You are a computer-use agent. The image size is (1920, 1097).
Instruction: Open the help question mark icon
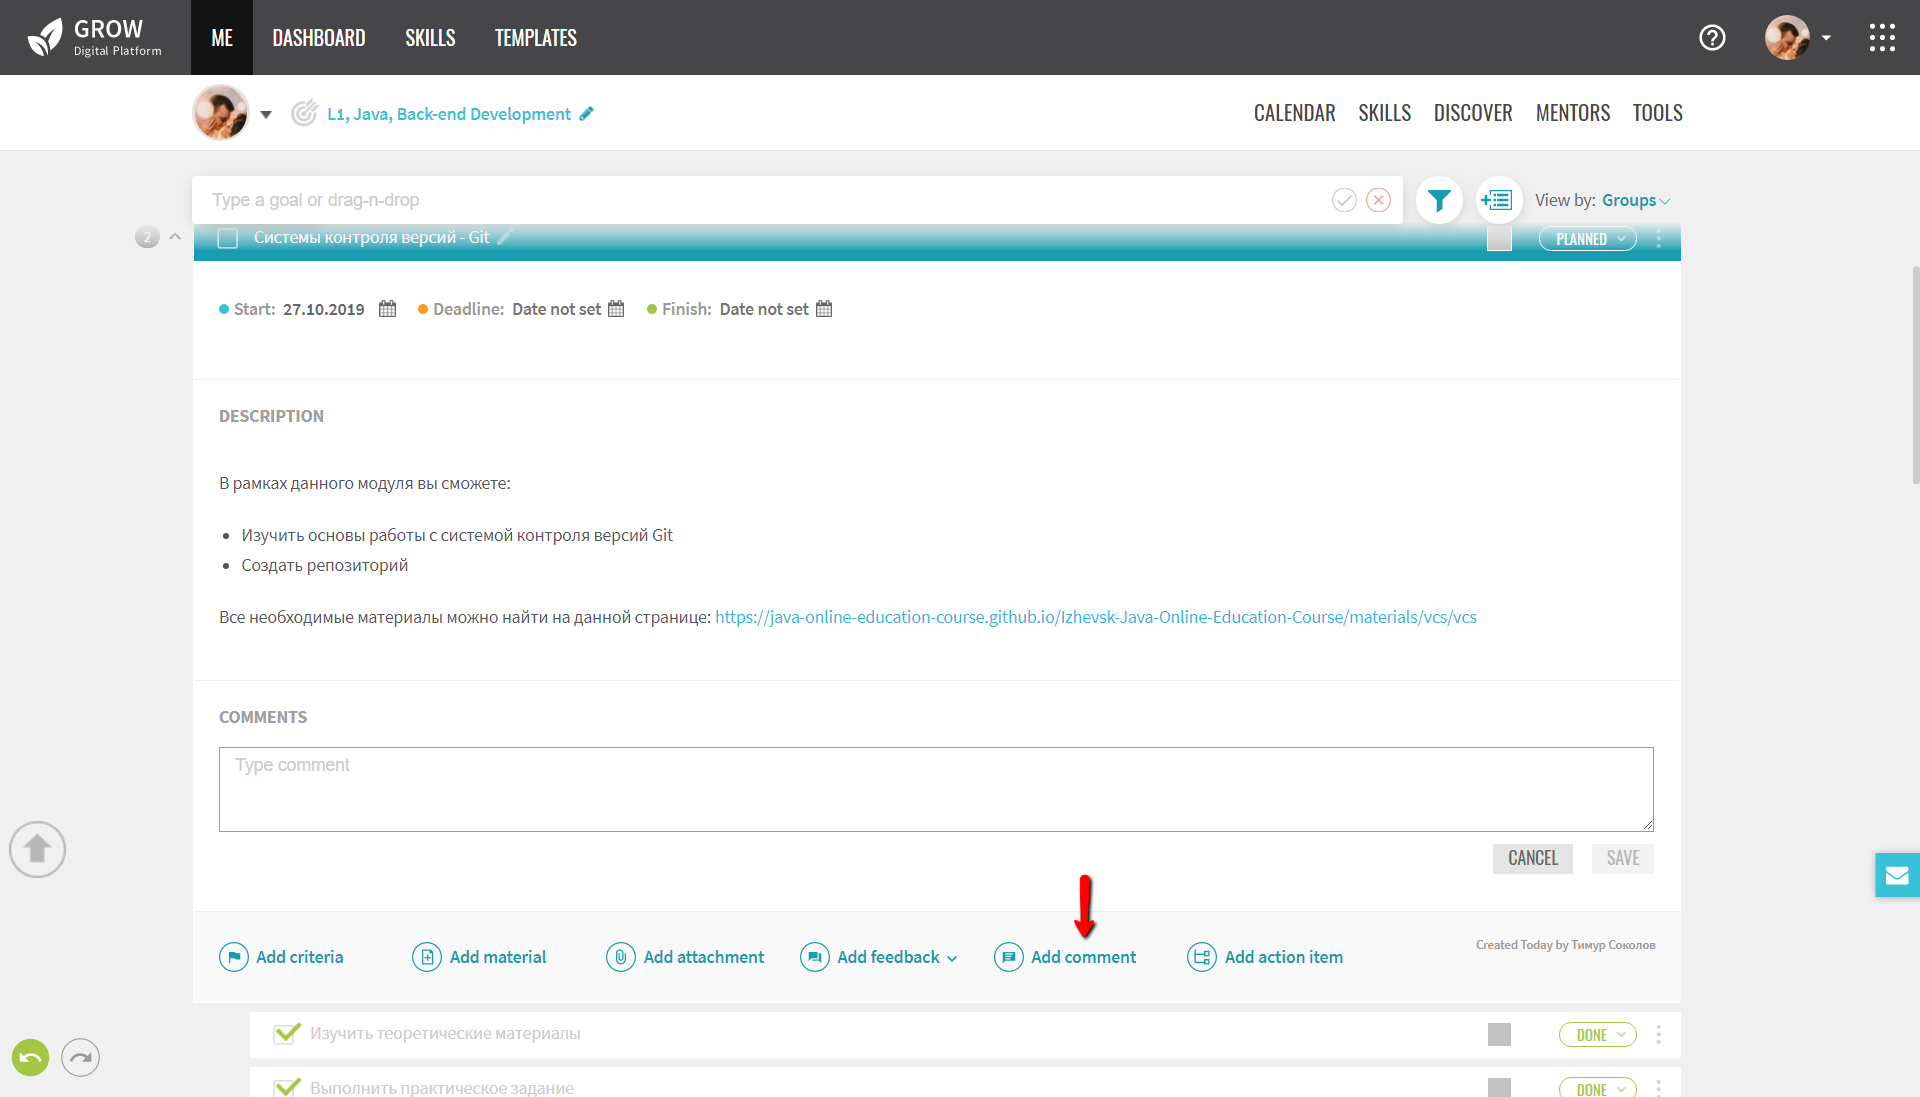pos(1712,38)
